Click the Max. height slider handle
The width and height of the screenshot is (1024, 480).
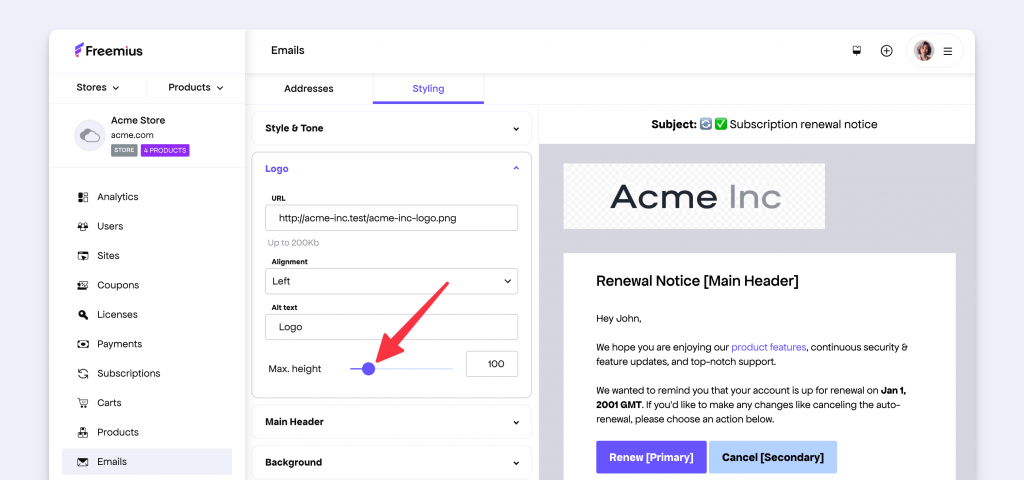368,369
